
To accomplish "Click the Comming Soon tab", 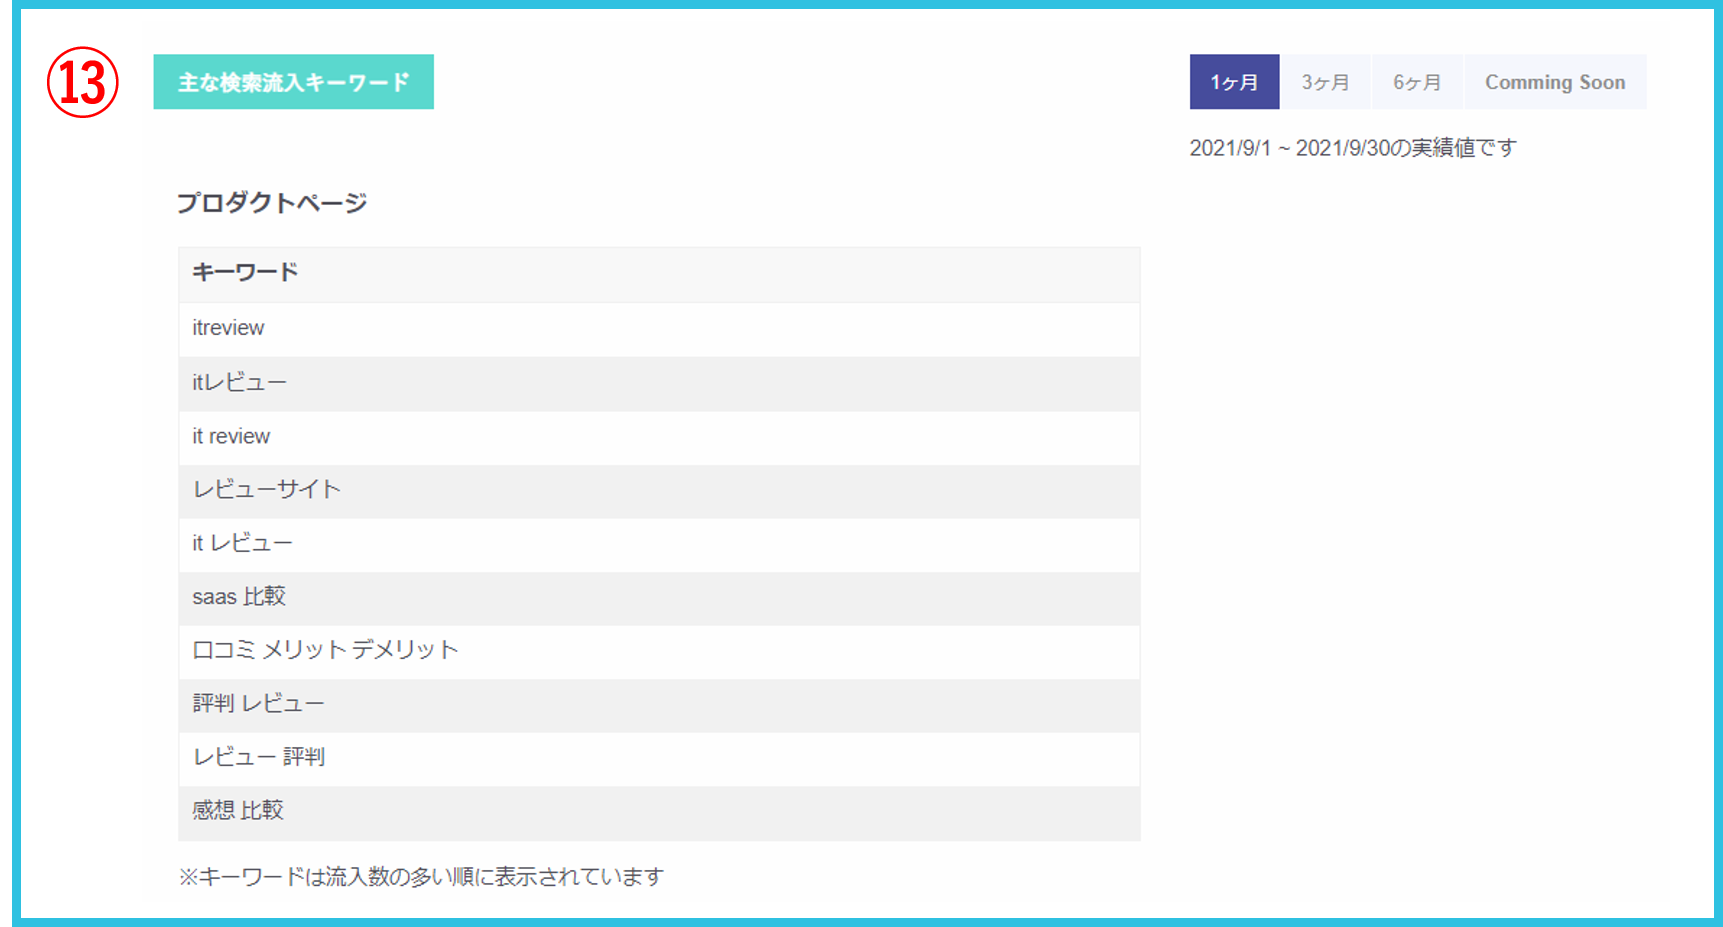I will click(x=1555, y=82).
